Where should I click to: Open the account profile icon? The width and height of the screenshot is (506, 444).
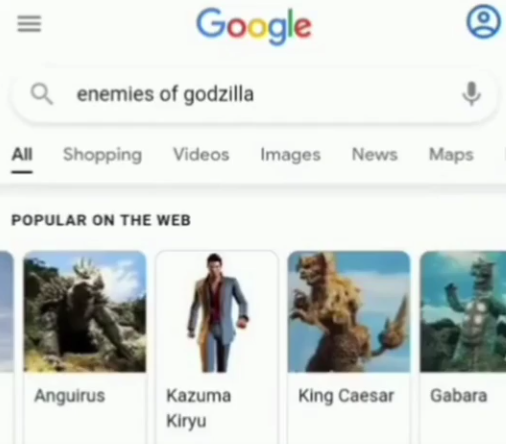(483, 22)
